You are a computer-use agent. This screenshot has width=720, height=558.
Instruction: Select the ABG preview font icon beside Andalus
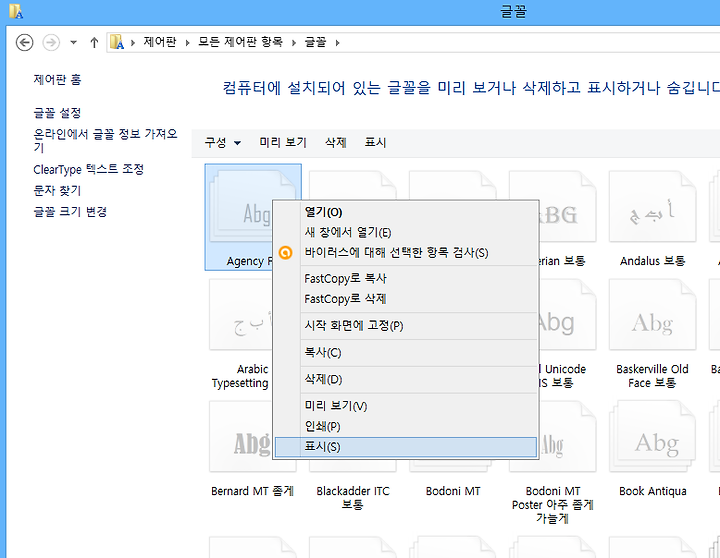coord(568,207)
